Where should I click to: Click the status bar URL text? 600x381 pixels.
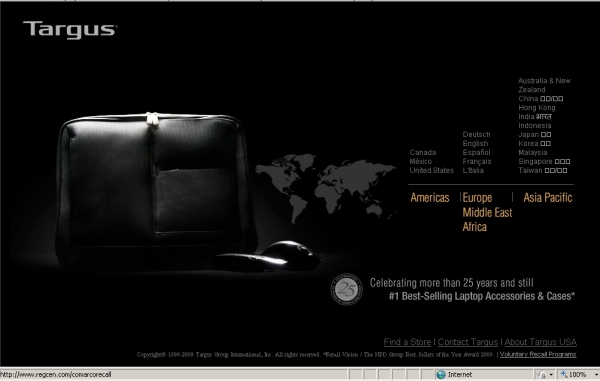56,374
